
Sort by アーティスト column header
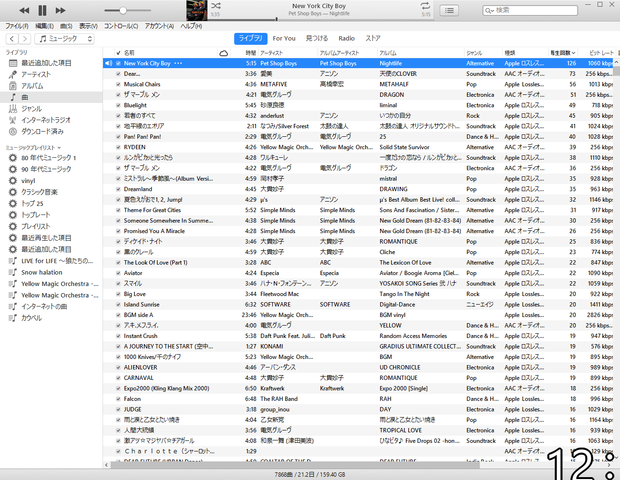click(271, 53)
